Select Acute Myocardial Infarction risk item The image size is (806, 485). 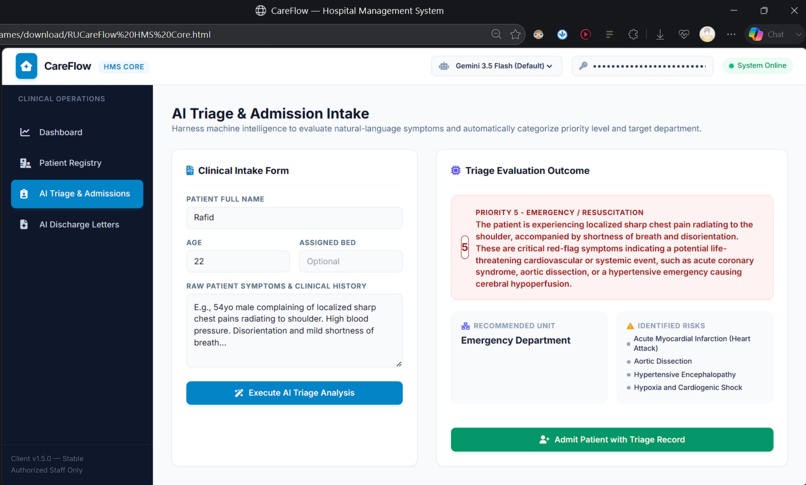pos(691,343)
